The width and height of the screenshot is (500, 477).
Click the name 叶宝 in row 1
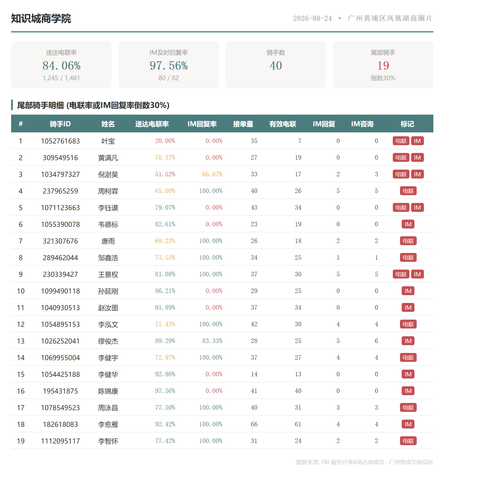tap(108, 141)
